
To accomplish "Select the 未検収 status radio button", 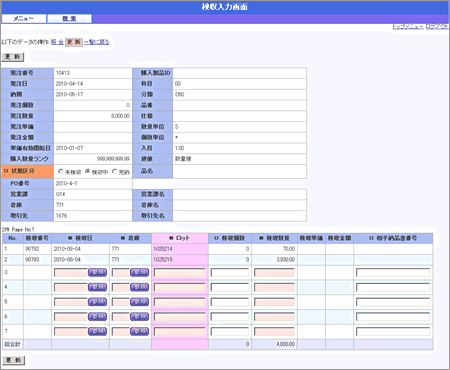I will pos(61,171).
